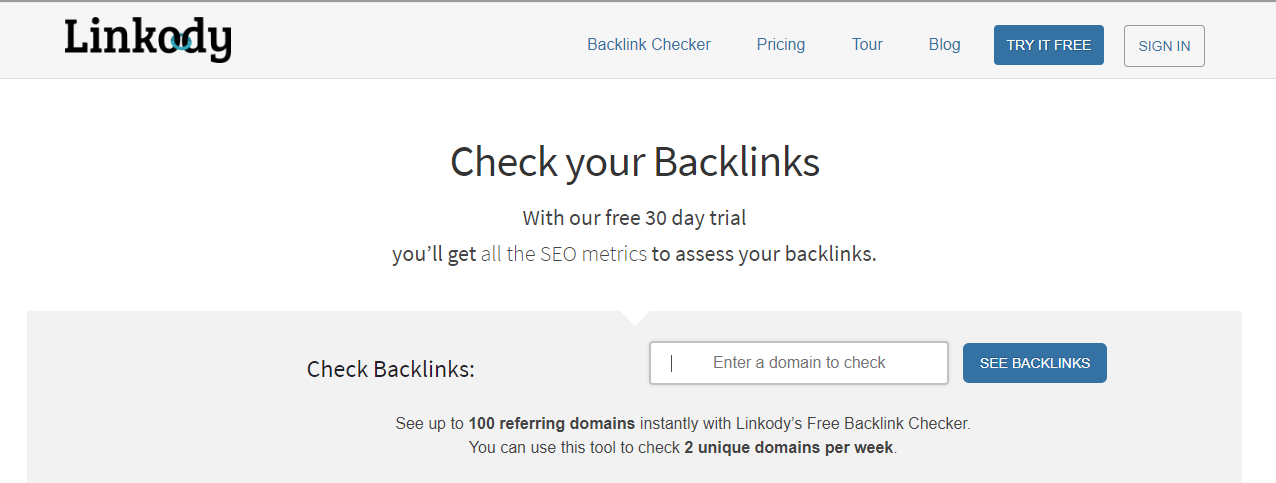The width and height of the screenshot is (1276, 483).
Task: Click the "Check your Backlinks" heading
Action: pyautogui.click(x=635, y=163)
